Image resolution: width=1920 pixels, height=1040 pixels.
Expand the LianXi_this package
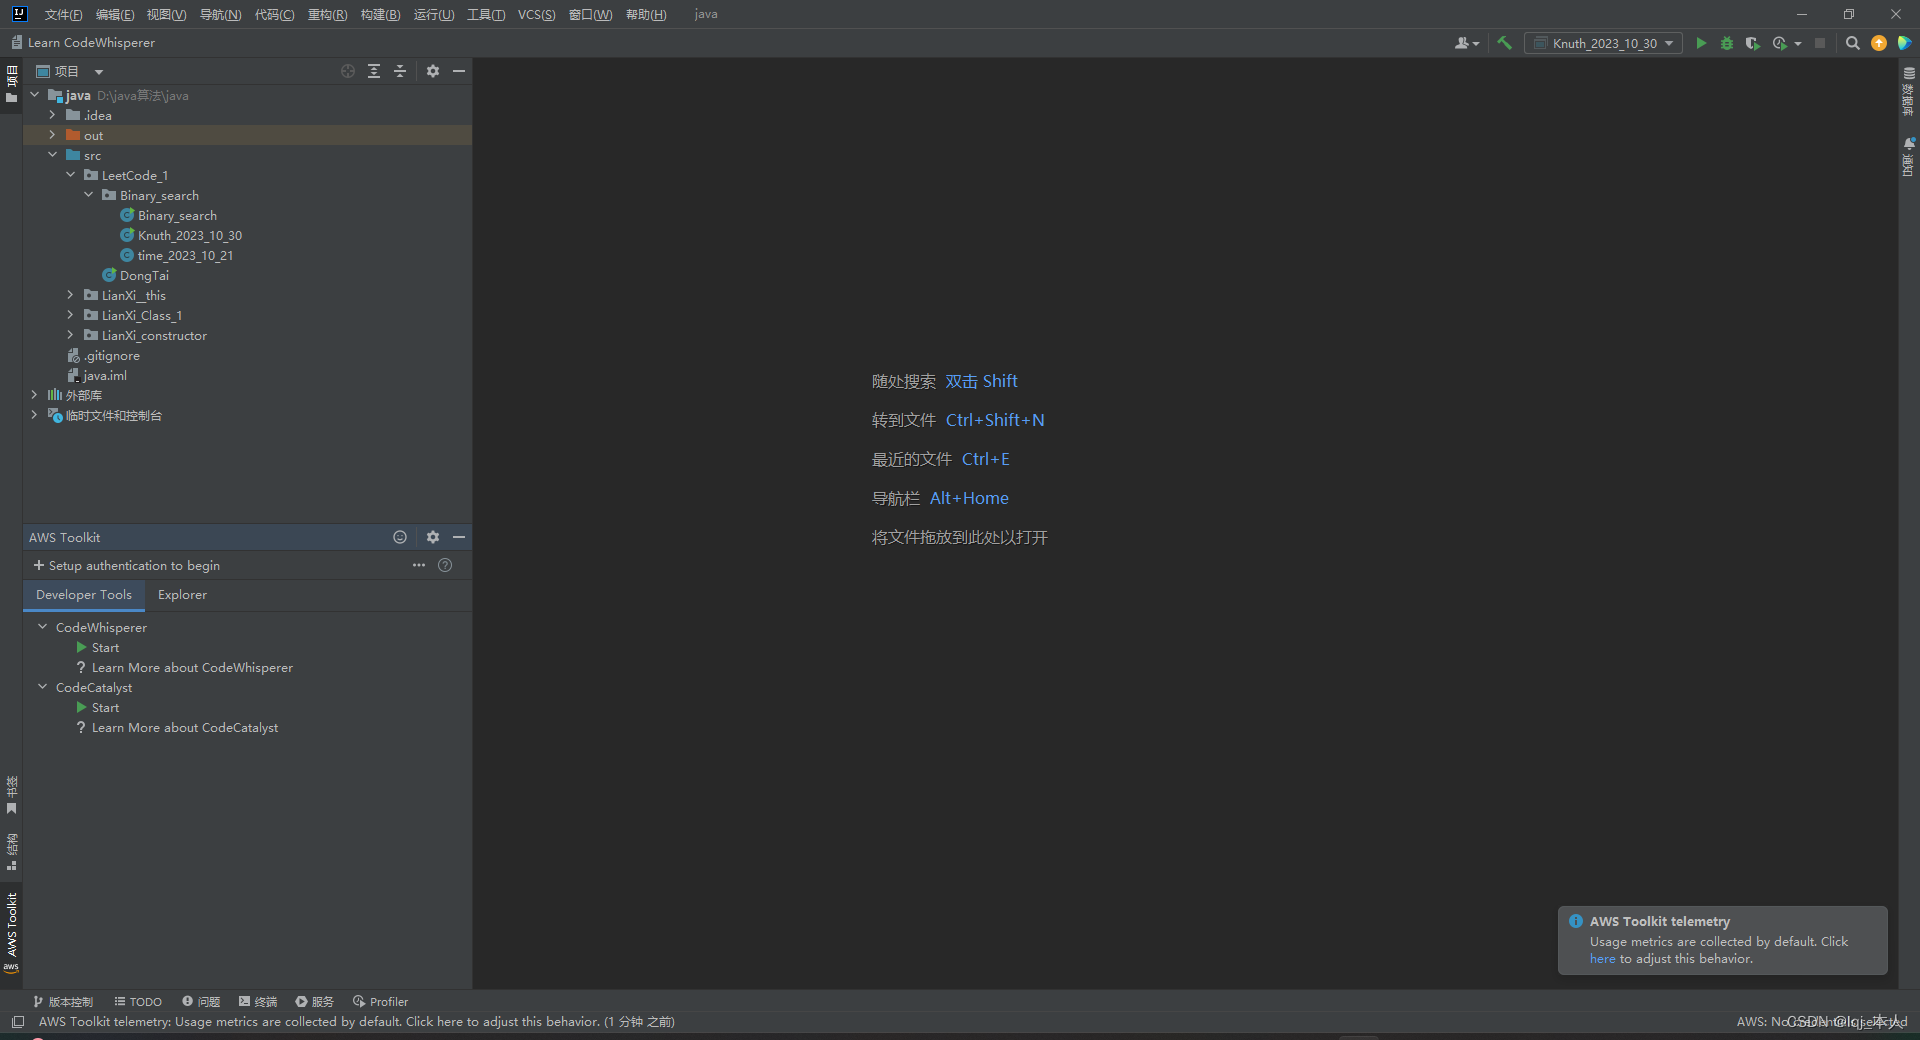(70, 295)
